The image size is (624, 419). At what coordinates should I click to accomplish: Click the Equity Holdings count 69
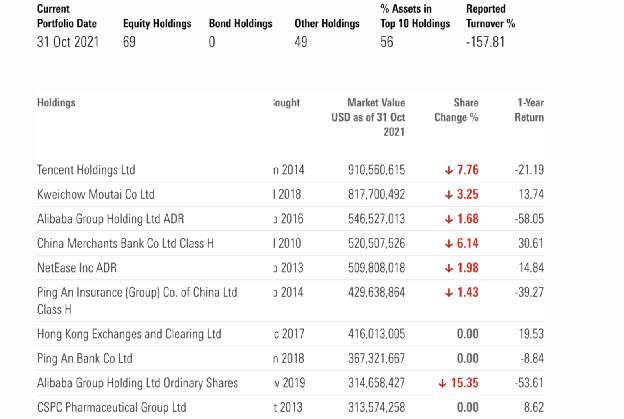(x=129, y=43)
